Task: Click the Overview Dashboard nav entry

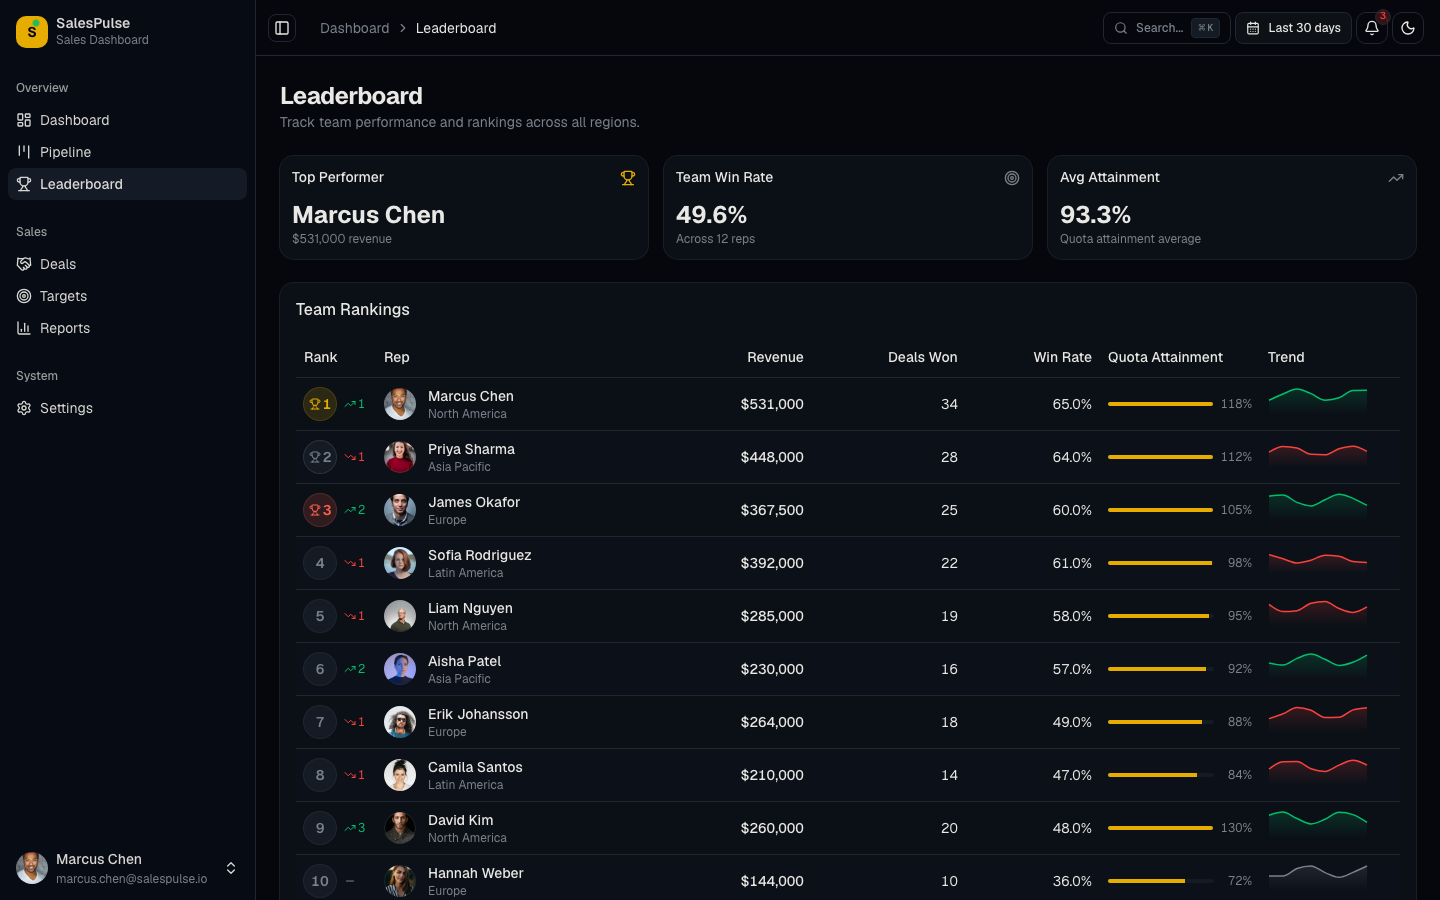Action: click(73, 120)
